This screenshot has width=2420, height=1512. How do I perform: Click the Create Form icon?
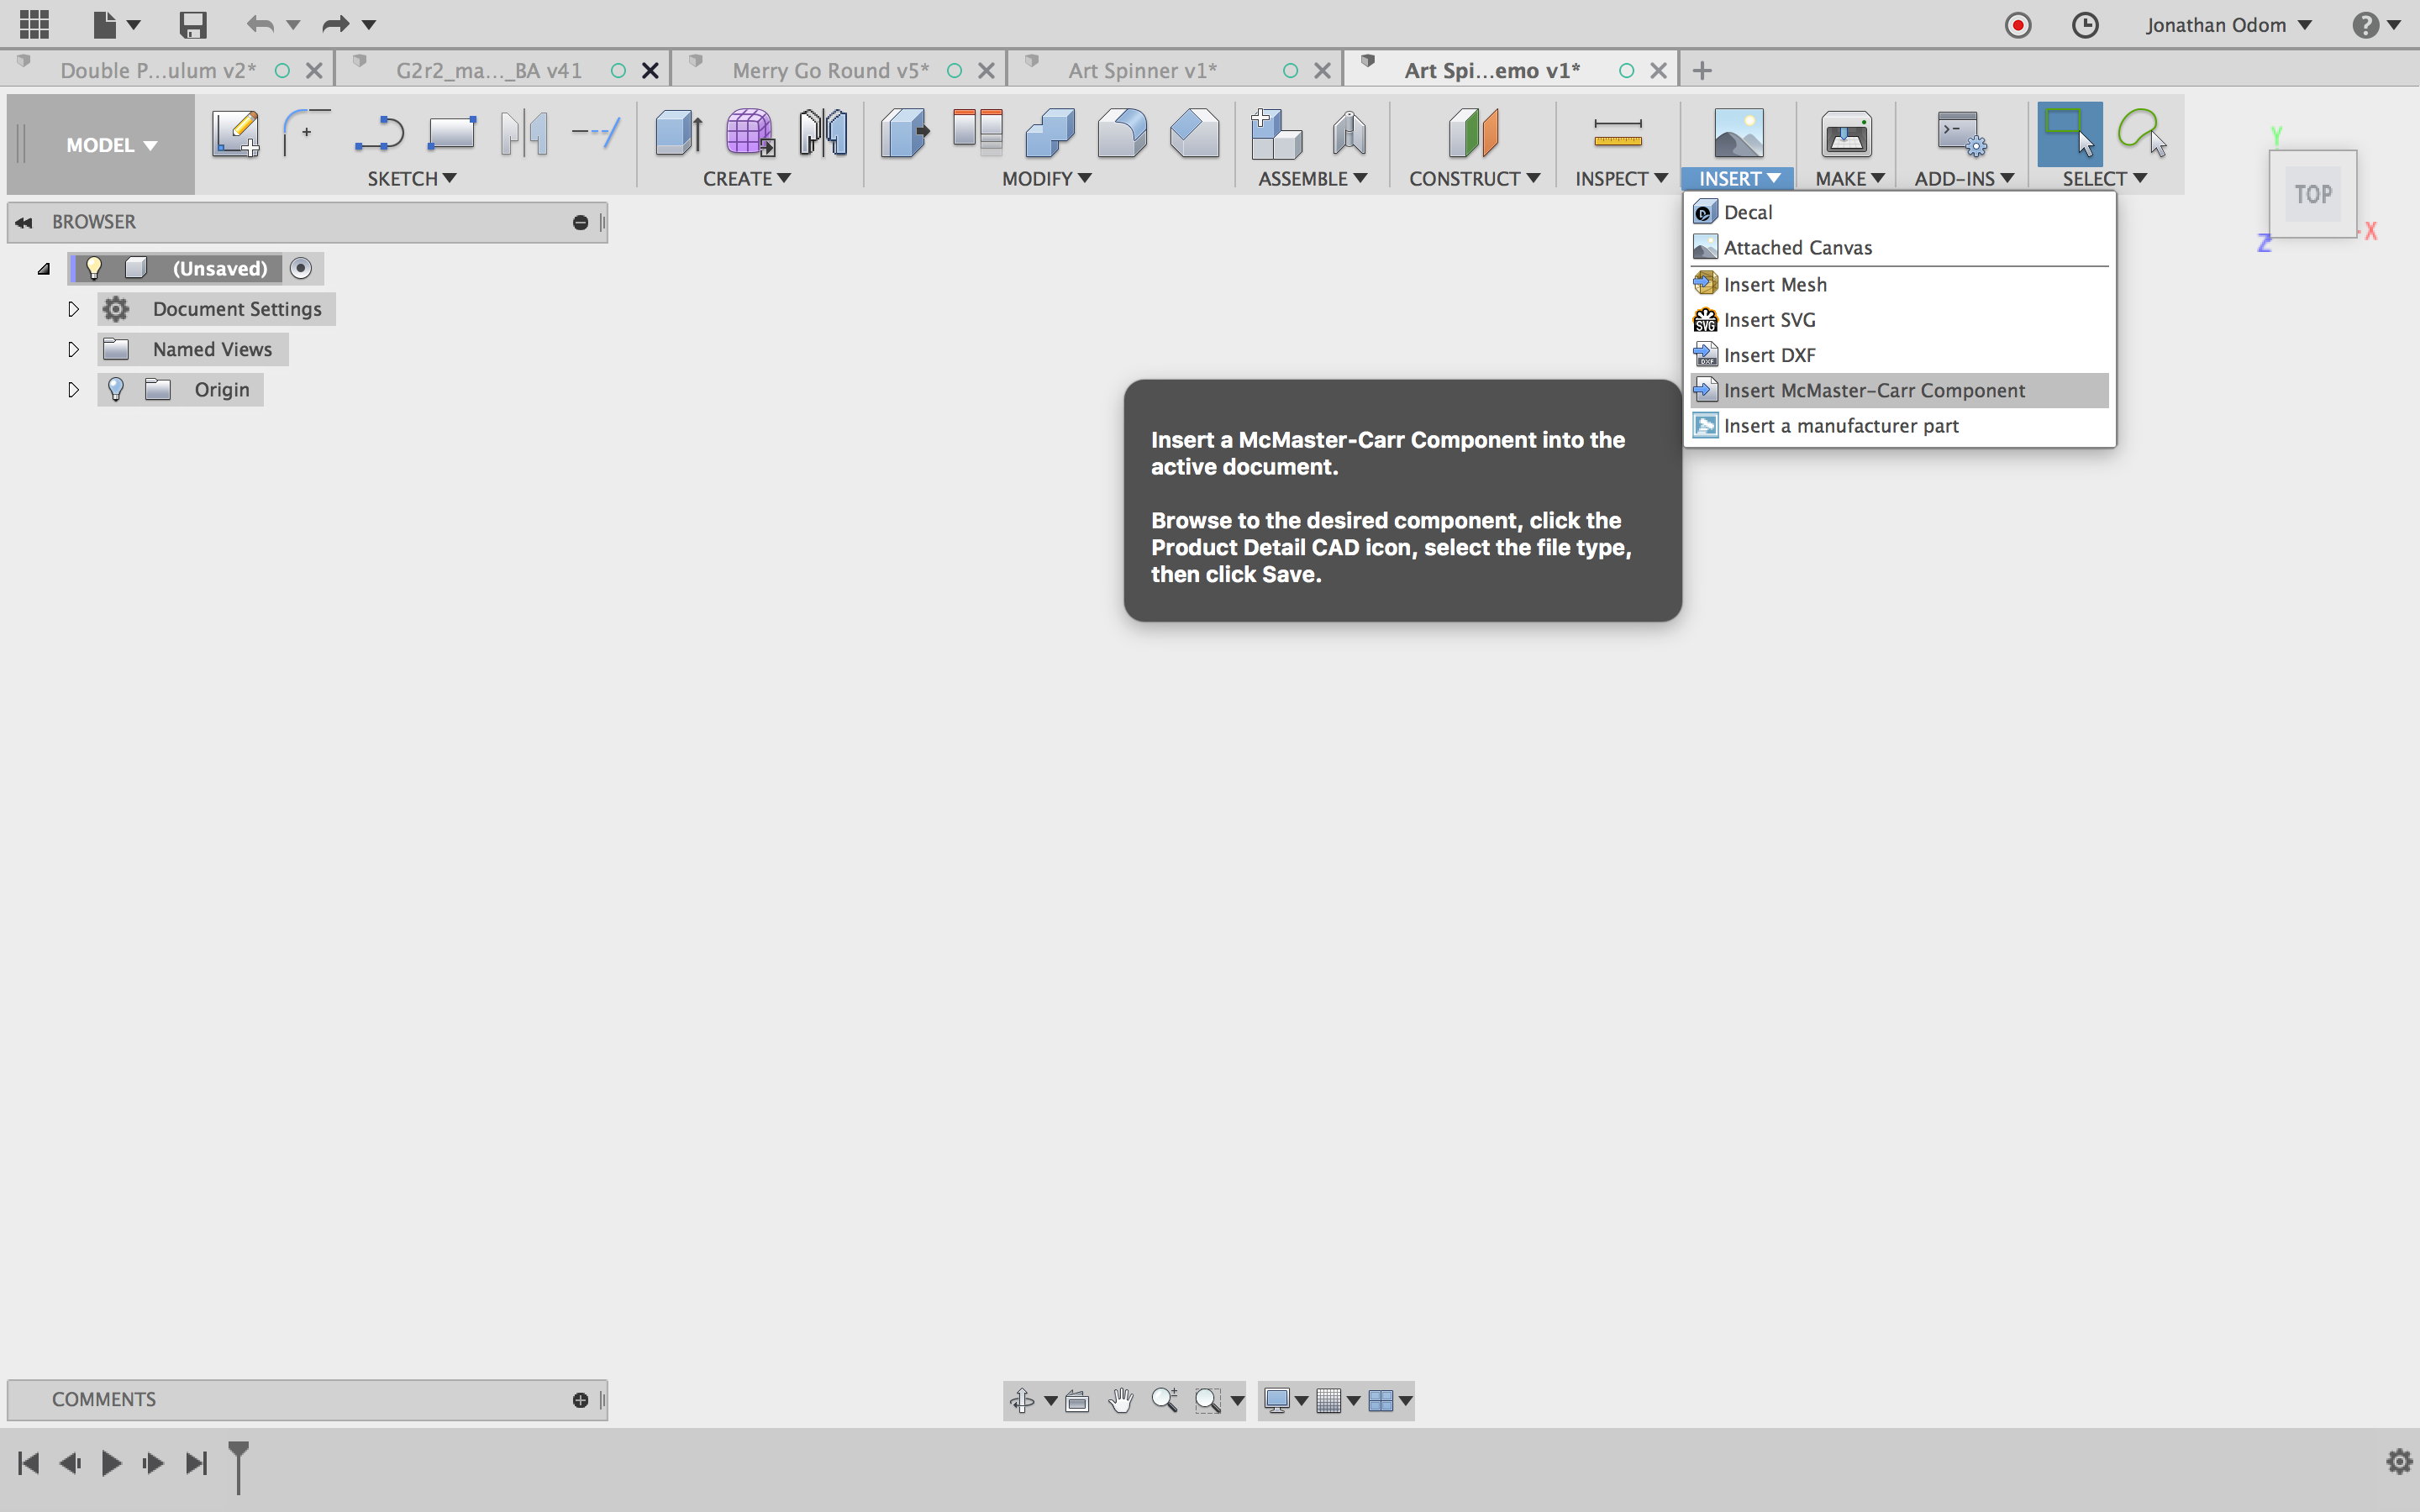coord(749,133)
